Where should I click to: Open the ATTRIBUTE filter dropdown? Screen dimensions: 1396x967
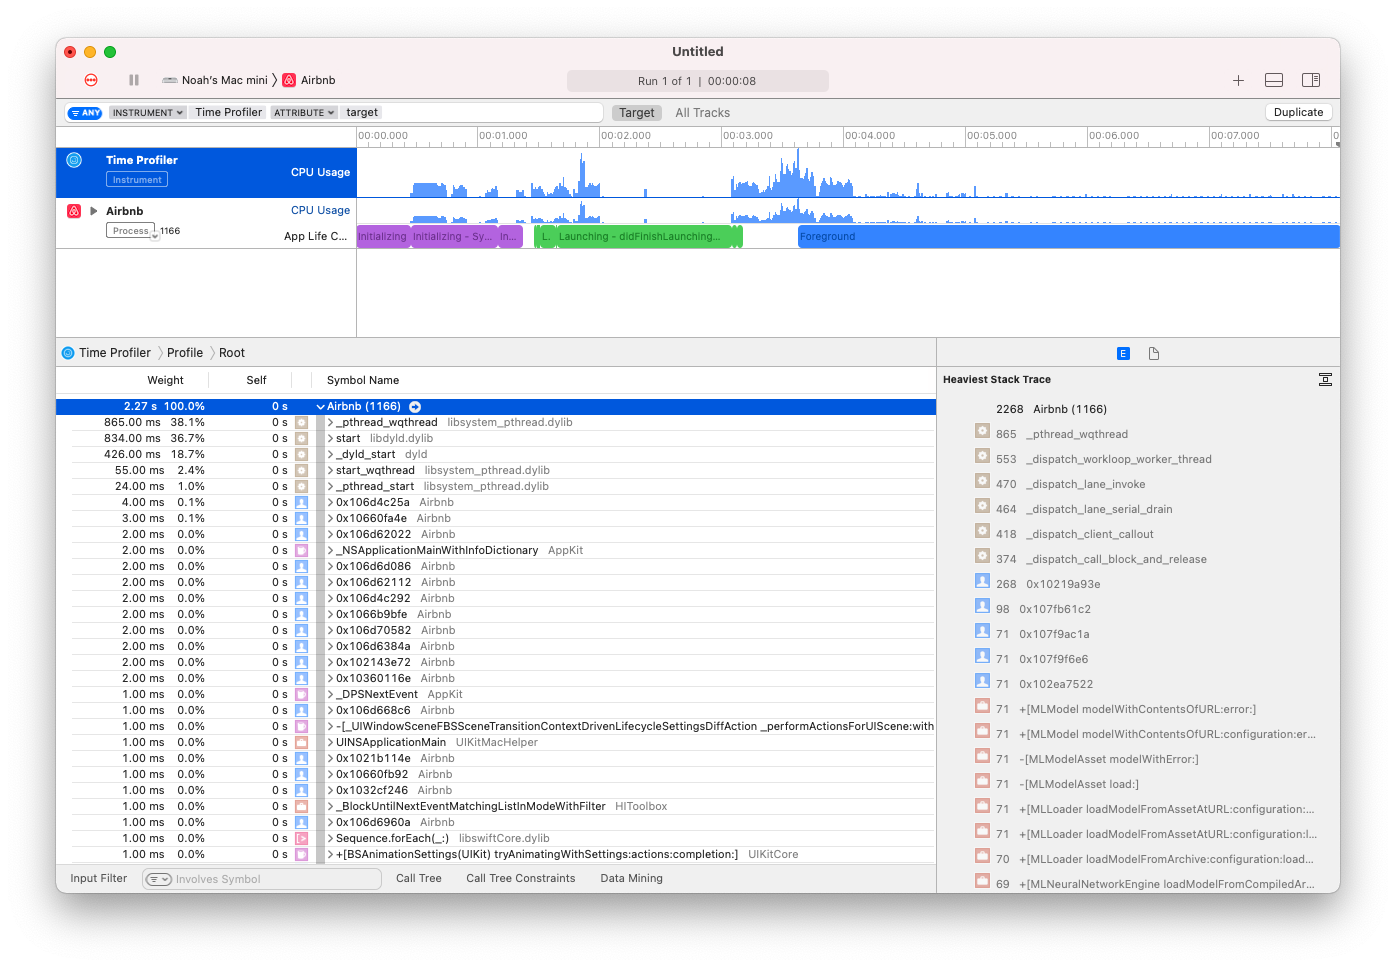coord(304,113)
